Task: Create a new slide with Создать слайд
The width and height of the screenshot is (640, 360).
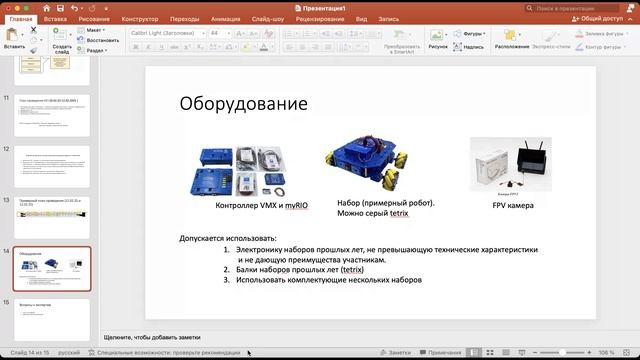Action: coord(62,41)
